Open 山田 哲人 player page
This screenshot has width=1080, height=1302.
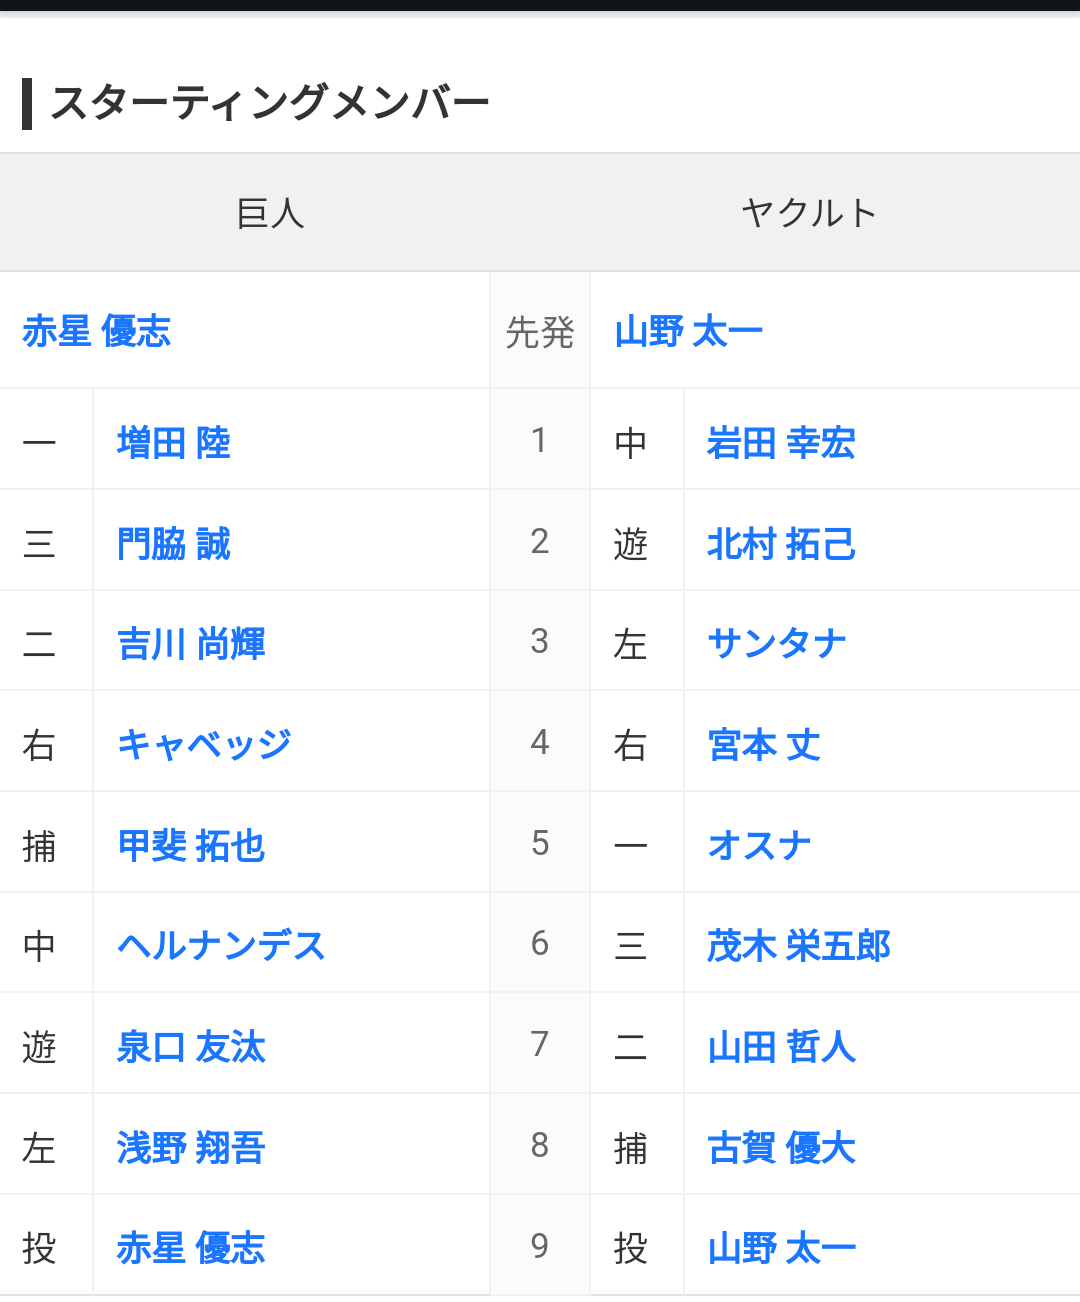click(x=781, y=1047)
